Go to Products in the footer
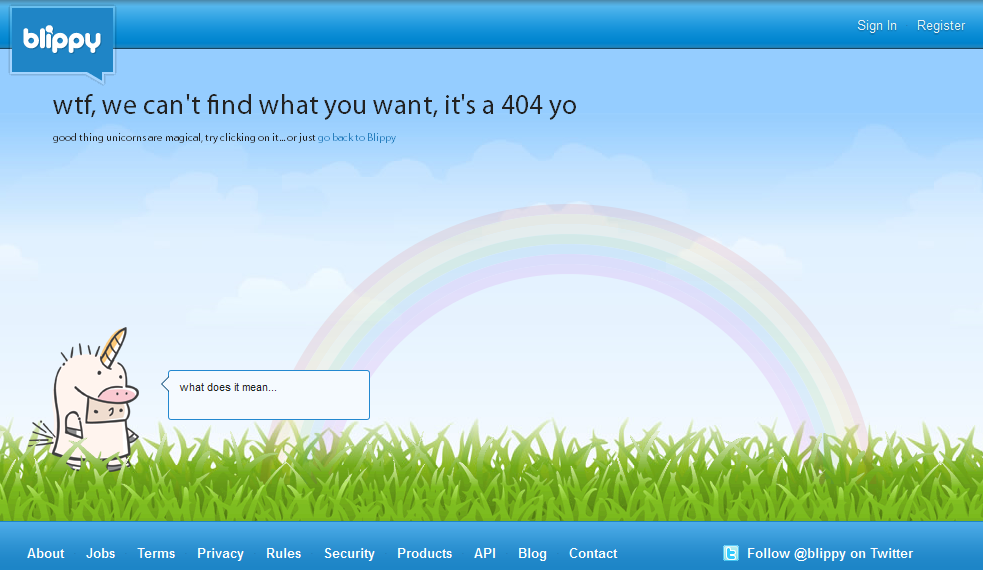 pyautogui.click(x=424, y=553)
